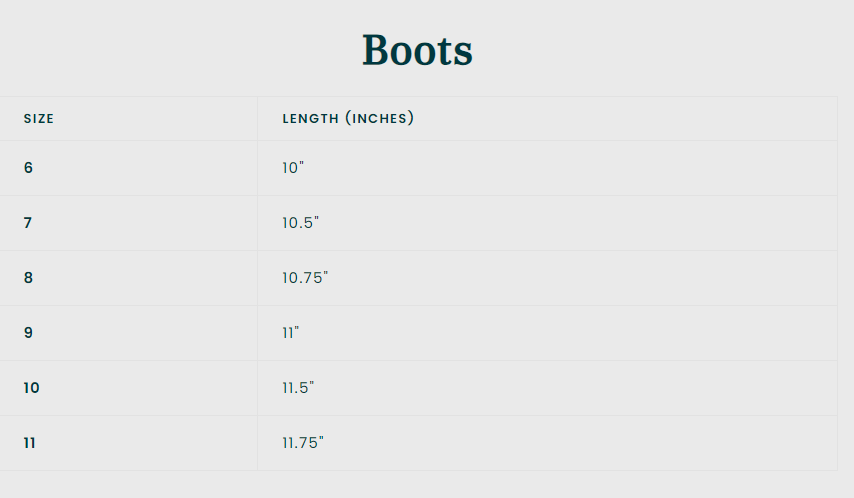Select size 11 in the table

pos(30,443)
